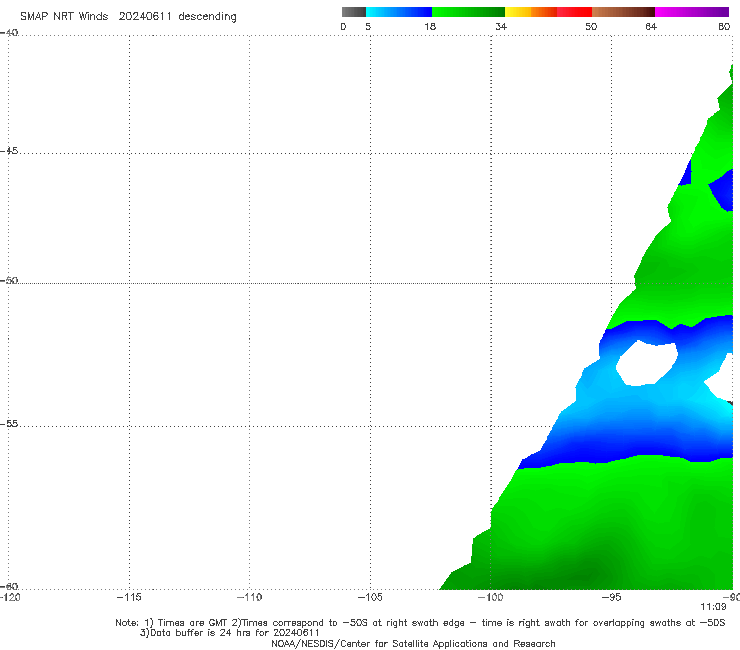The height and width of the screenshot is (650, 740).
Task: Click the yellow-orange color bar segment
Action: (531, 12)
